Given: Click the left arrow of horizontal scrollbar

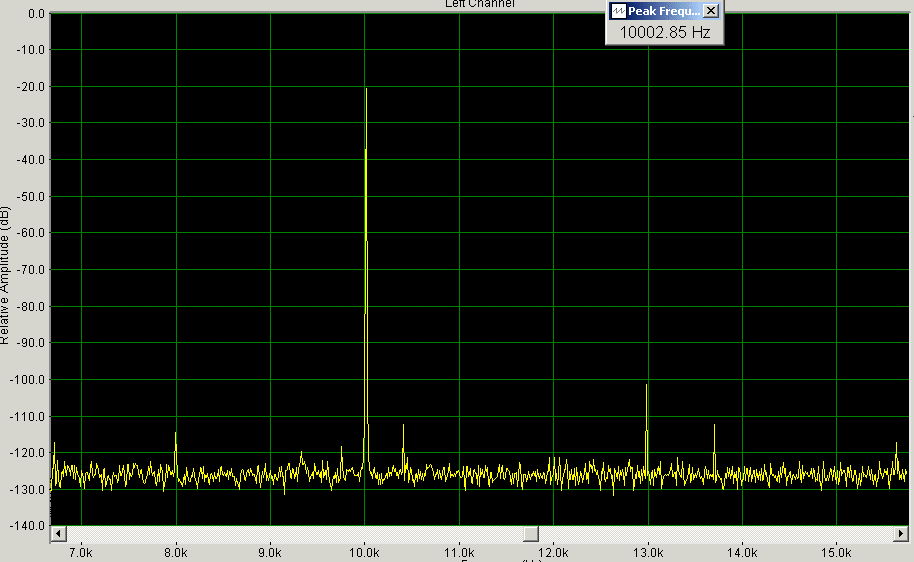Looking at the screenshot, I should (x=57, y=533).
